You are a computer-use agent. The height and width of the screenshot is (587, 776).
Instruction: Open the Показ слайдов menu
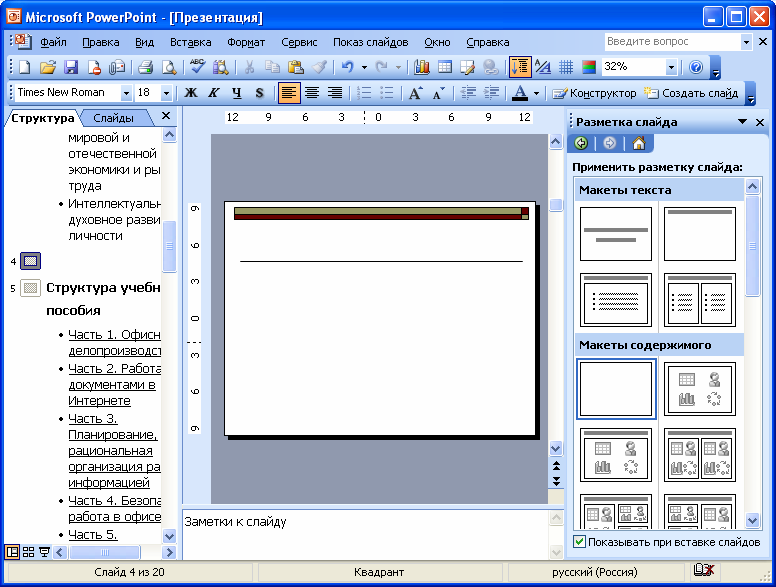[371, 42]
